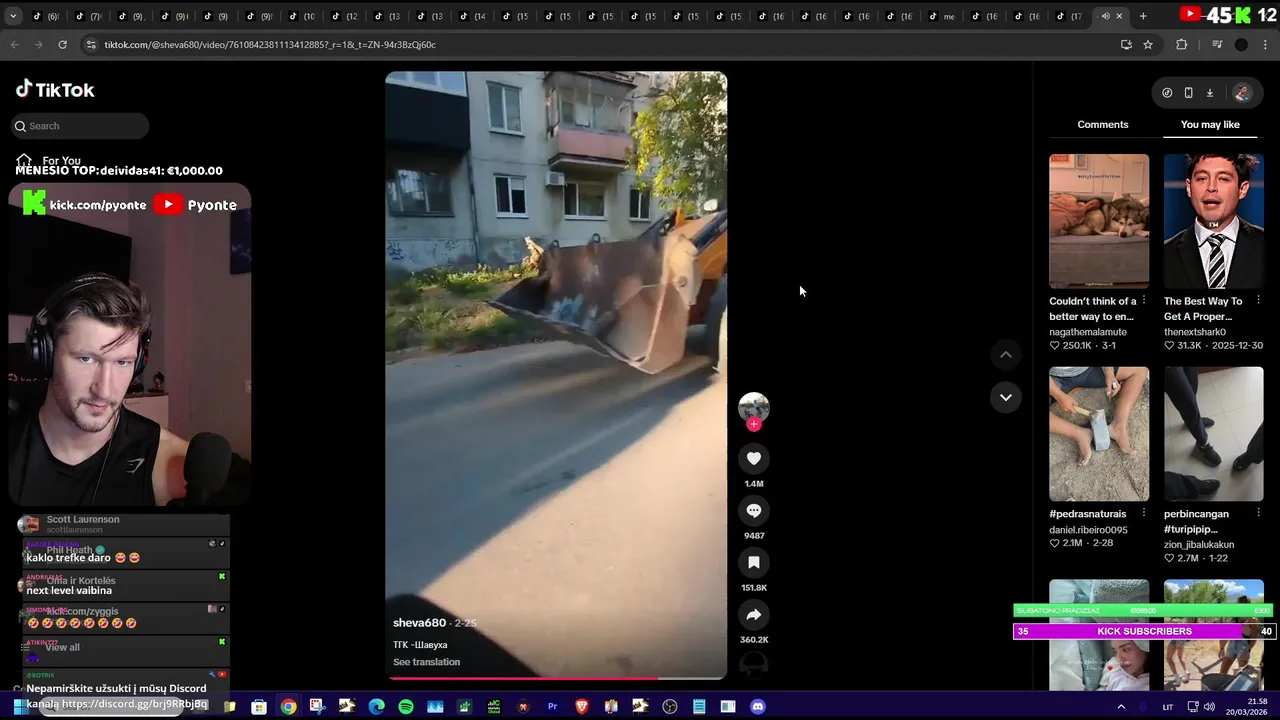Screen dimensions: 1280x720
Task: Click the browser address bar URL
Action: click(x=270, y=45)
